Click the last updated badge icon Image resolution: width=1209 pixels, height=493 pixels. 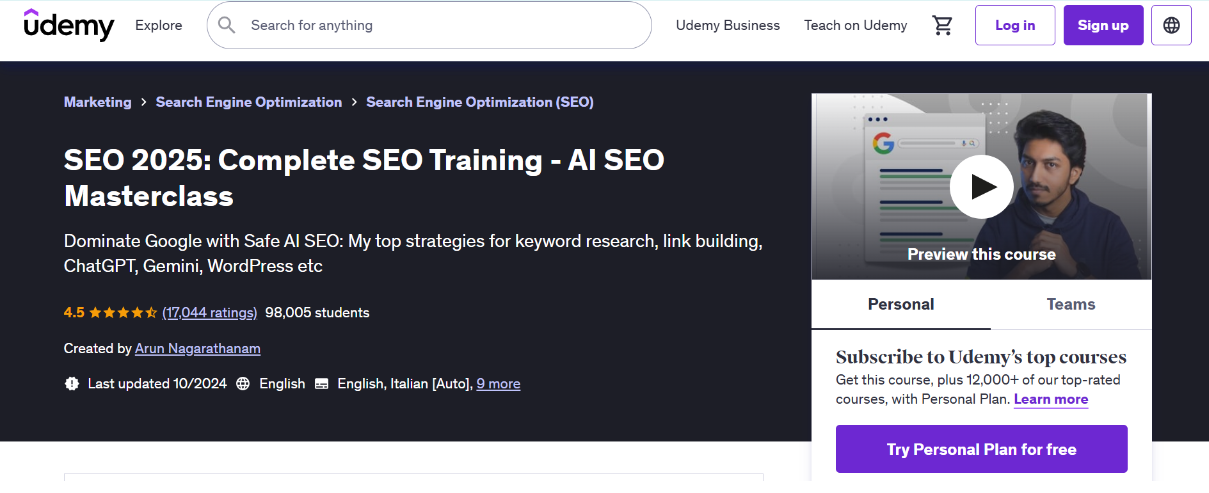tap(71, 383)
